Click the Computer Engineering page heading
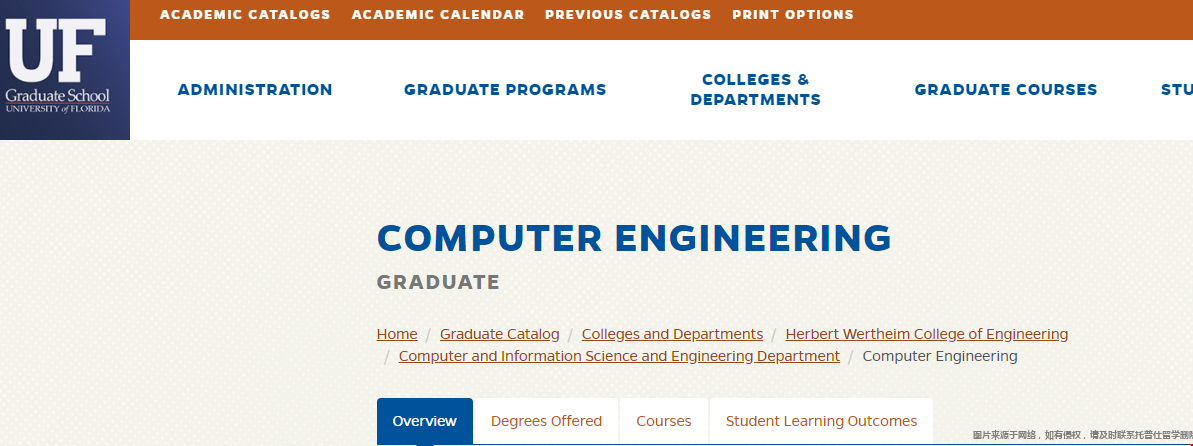Screen dimensions: 1193x446 tap(634, 238)
